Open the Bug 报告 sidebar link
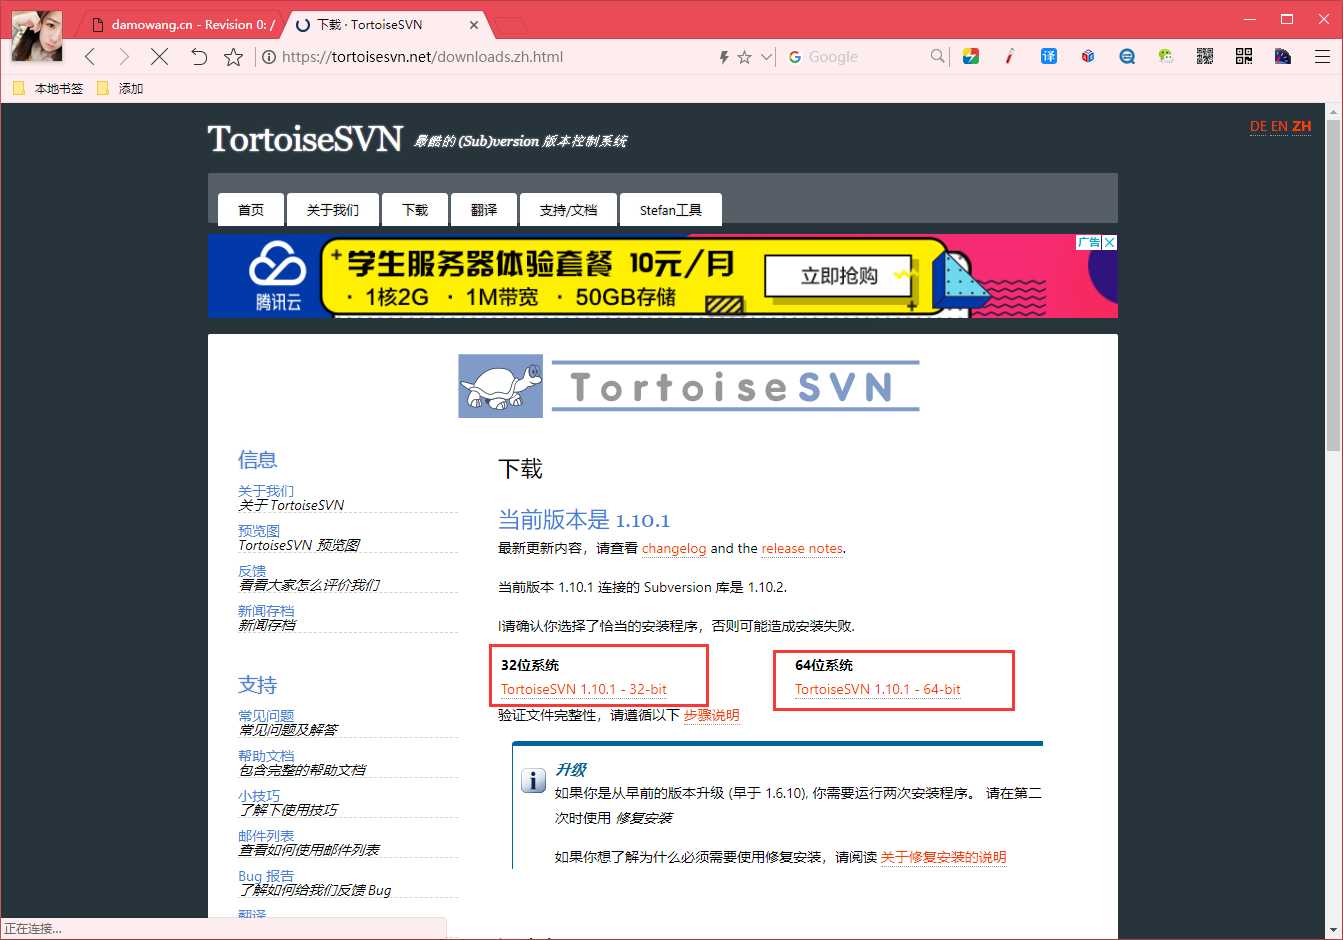1343x940 pixels. (x=266, y=876)
